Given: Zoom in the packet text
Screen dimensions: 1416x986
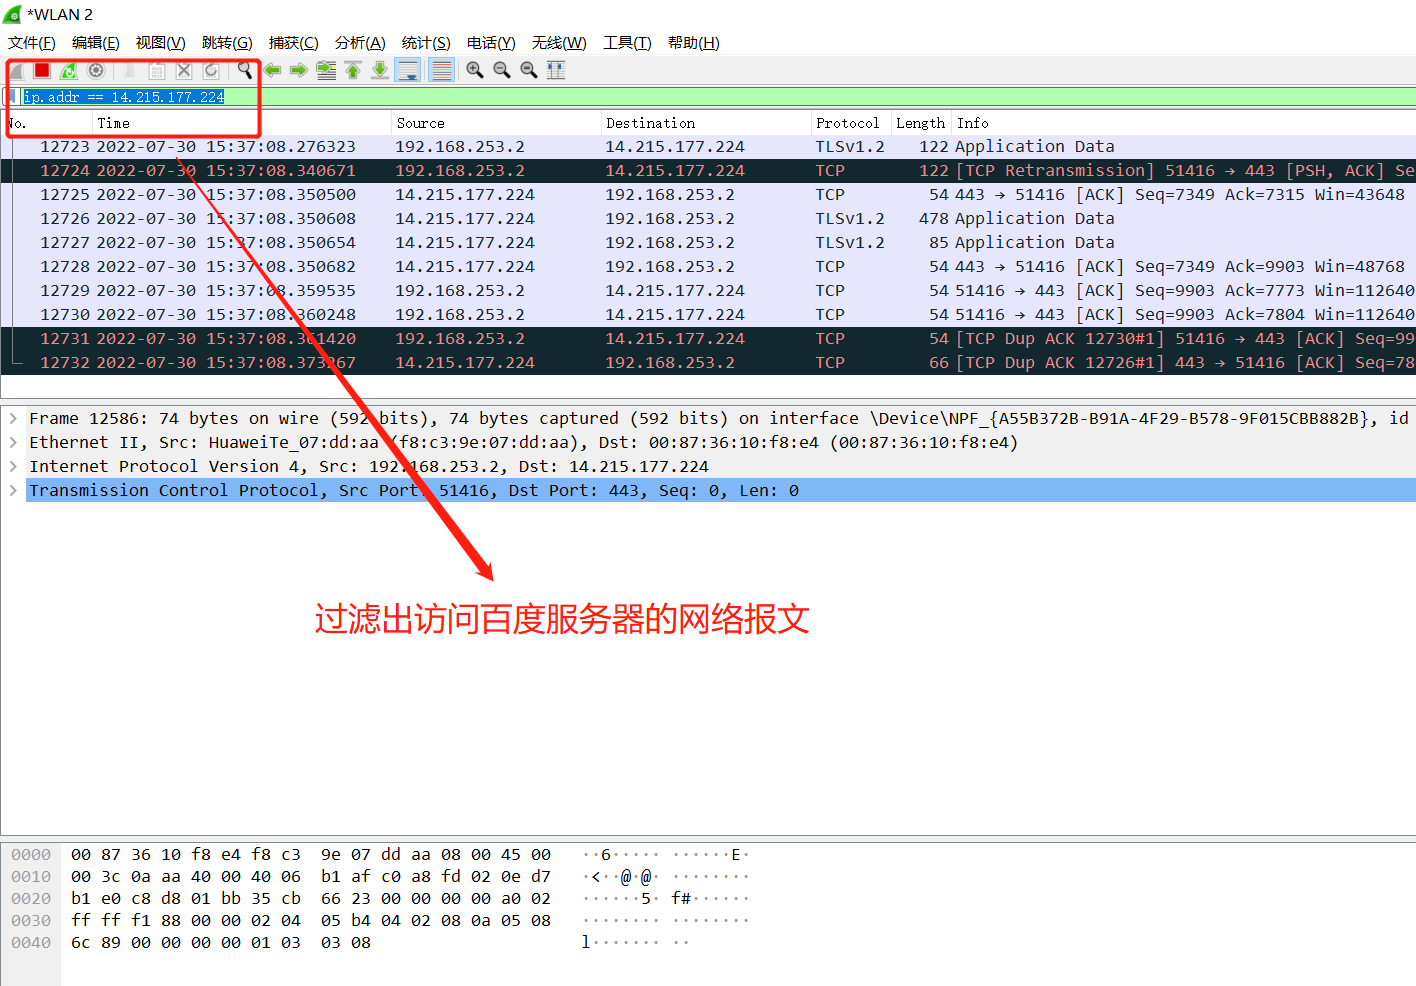Looking at the screenshot, I should (x=475, y=70).
